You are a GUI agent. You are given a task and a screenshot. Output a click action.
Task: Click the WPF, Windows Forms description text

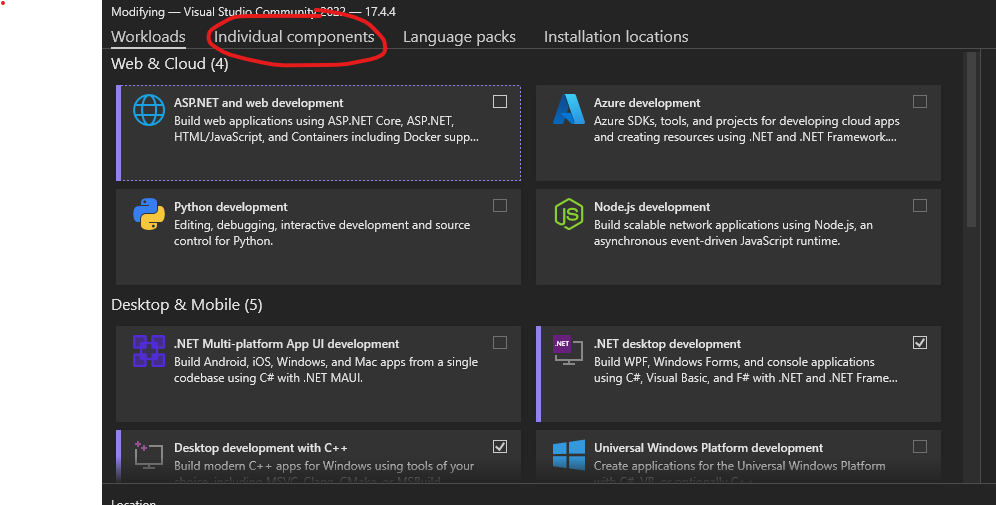click(746, 370)
